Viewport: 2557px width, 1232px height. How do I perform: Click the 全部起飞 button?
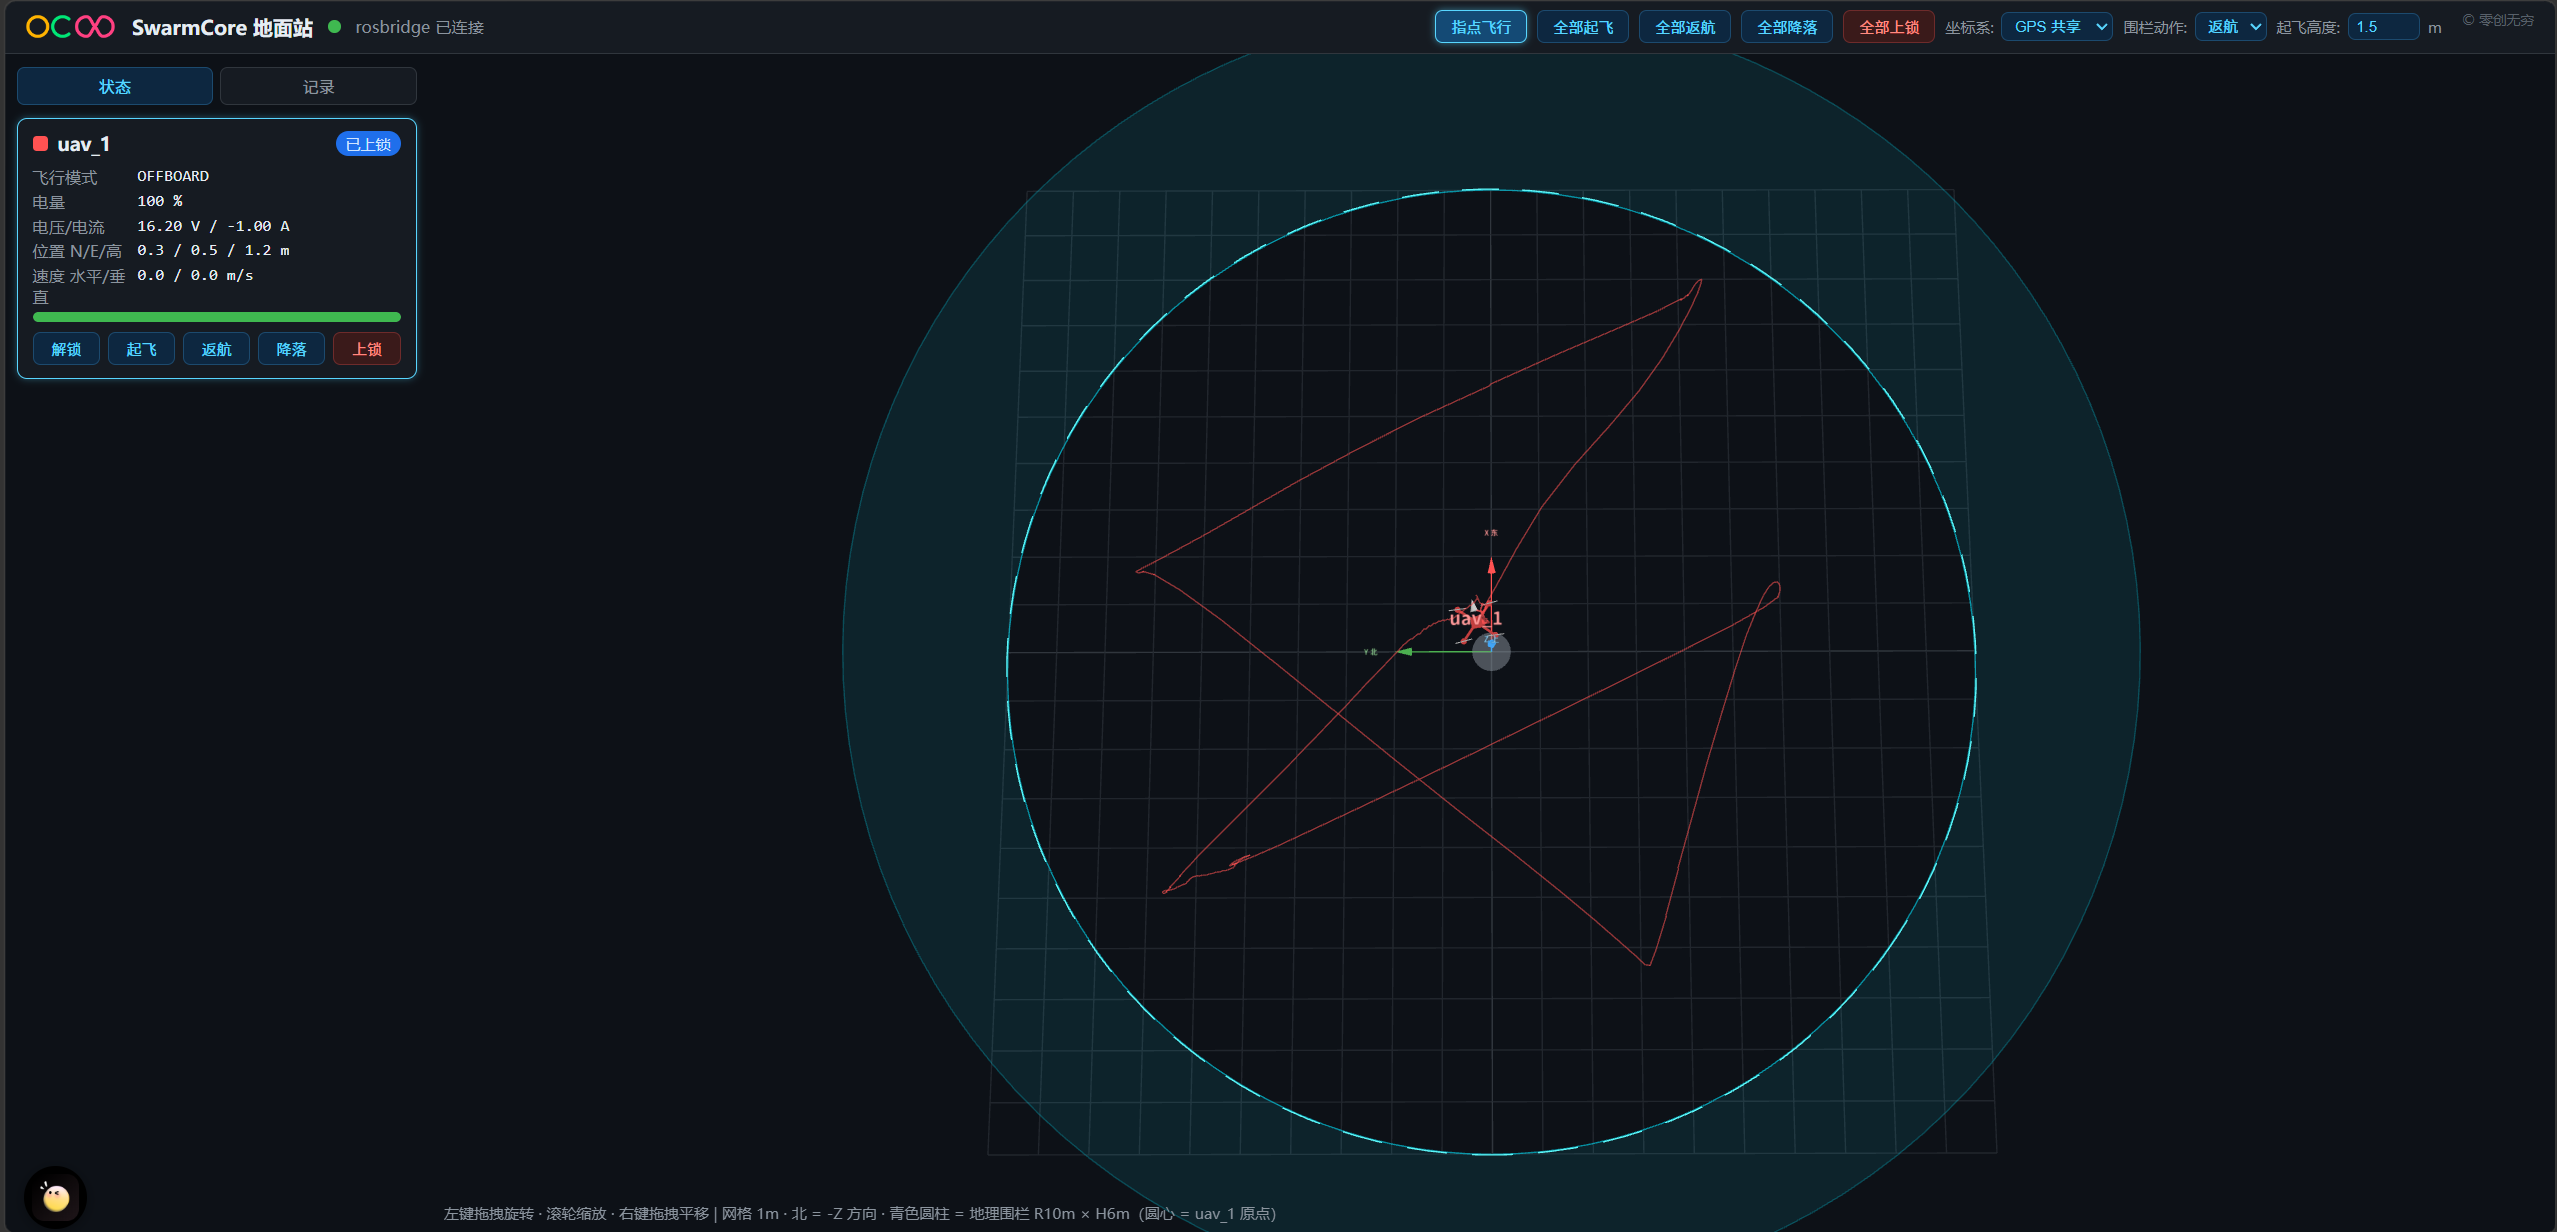coord(1583,27)
